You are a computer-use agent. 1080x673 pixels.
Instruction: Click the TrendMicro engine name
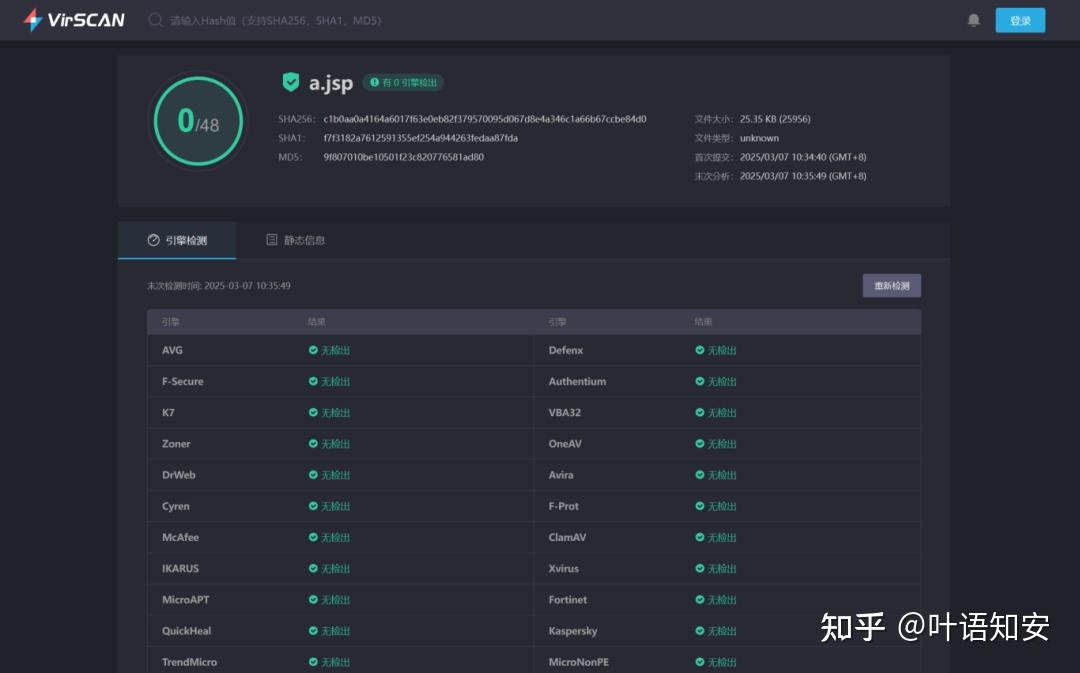click(189, 662)
